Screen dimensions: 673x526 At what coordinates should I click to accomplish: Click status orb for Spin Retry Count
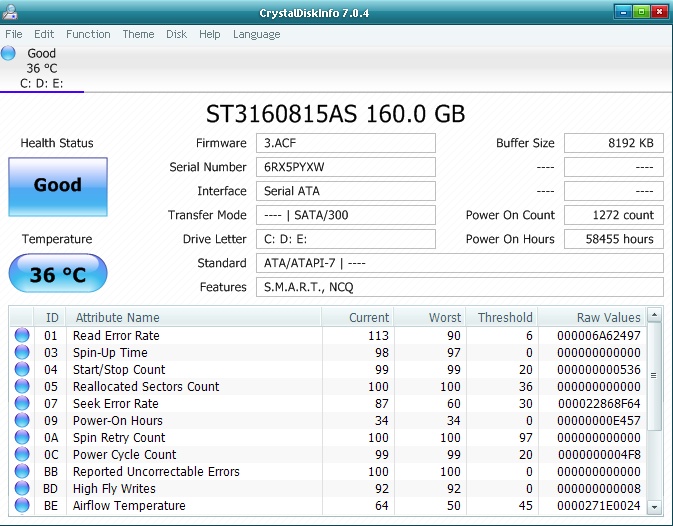(x=22, y=437)
